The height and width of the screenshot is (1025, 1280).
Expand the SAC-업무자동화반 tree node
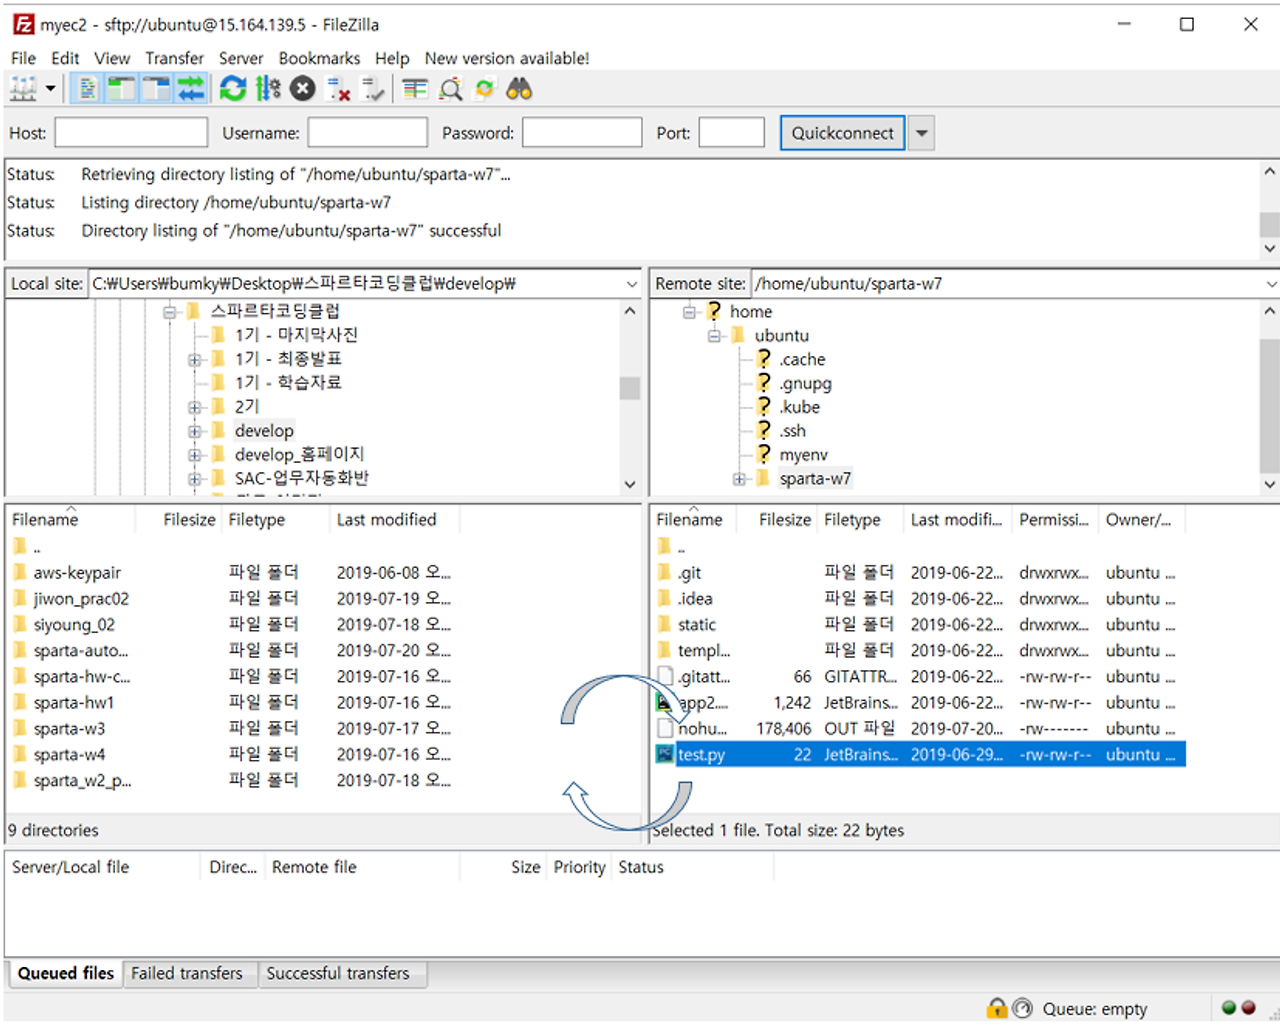coord(195,479)
